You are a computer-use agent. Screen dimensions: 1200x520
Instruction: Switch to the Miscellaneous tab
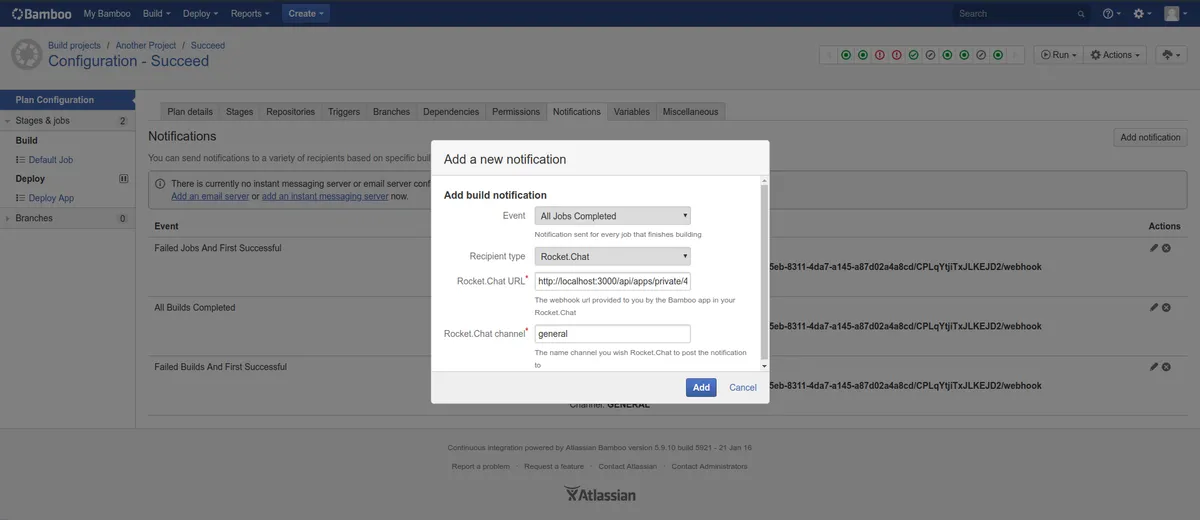pos(690,112)
